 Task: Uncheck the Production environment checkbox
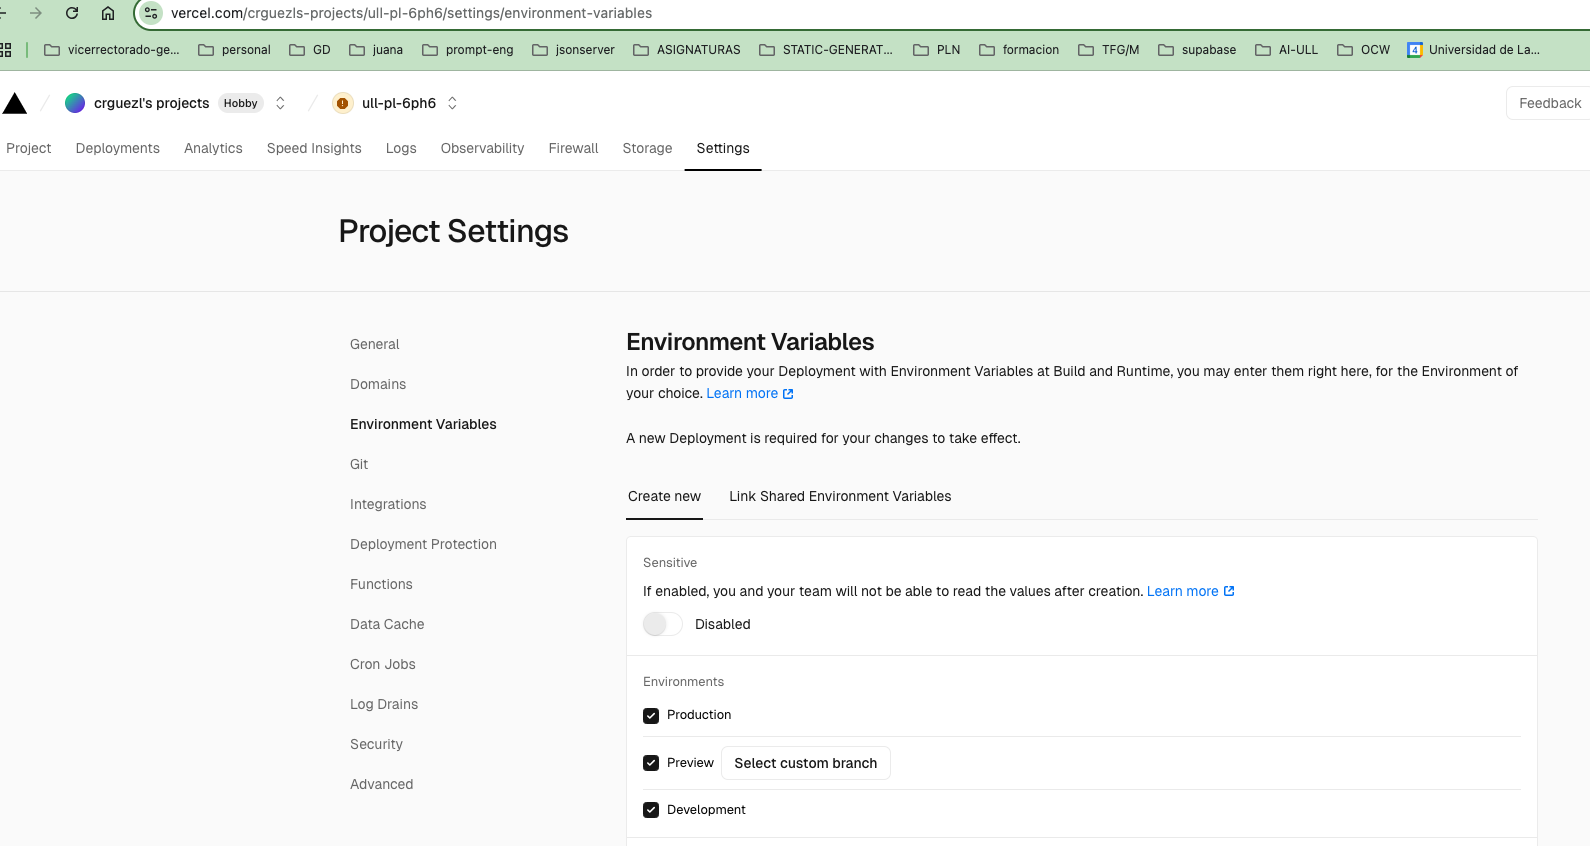(651, 716)
